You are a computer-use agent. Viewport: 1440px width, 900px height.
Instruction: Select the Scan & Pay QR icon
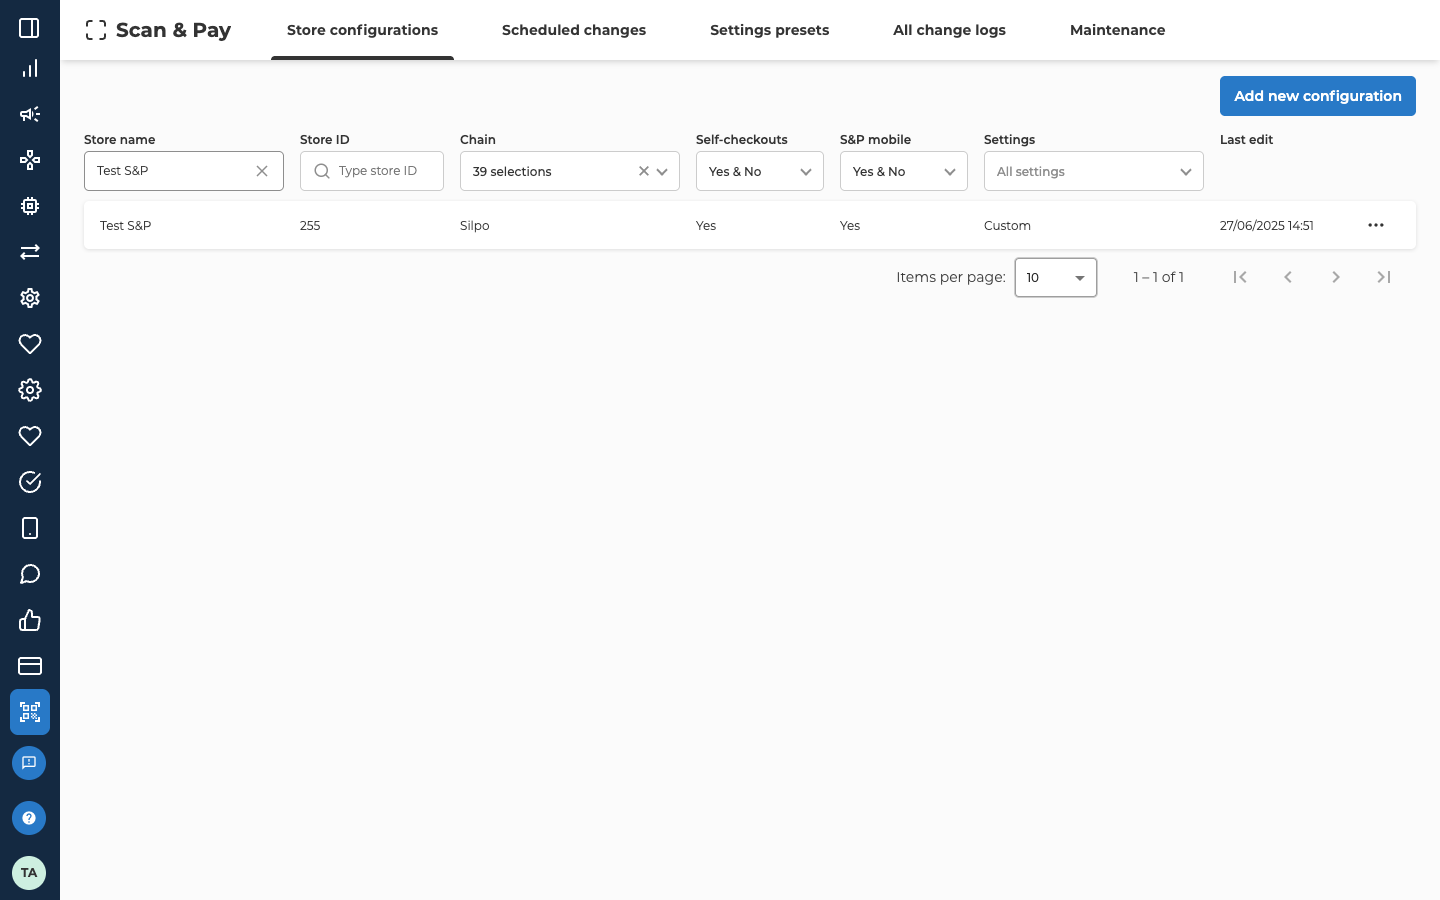pyautogui.click(x=30, y=712)
